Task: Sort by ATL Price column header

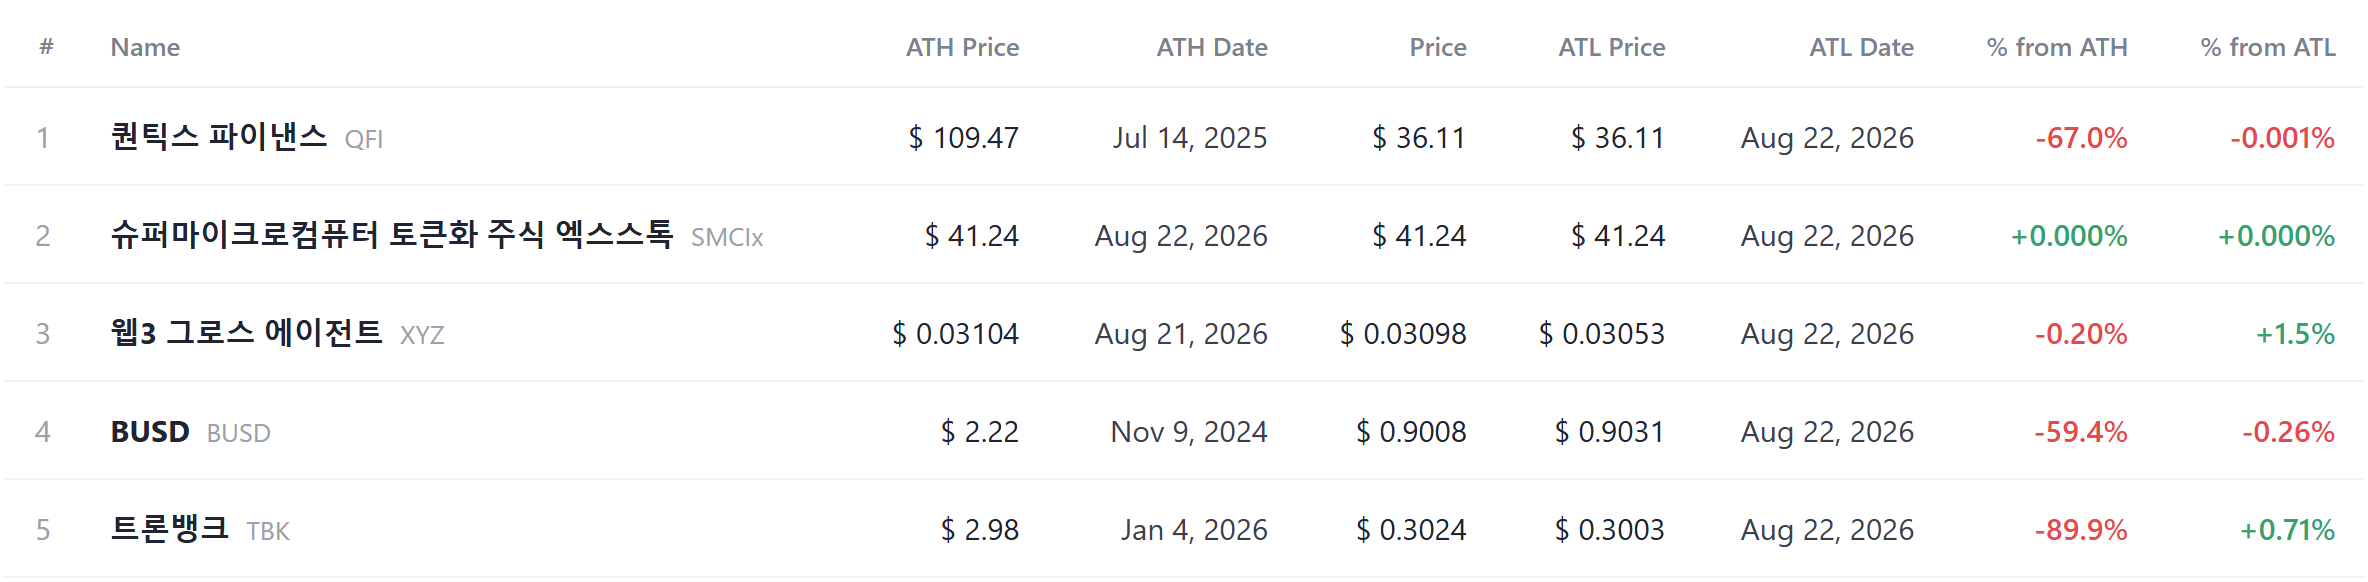Action: tap(1612, 47)
